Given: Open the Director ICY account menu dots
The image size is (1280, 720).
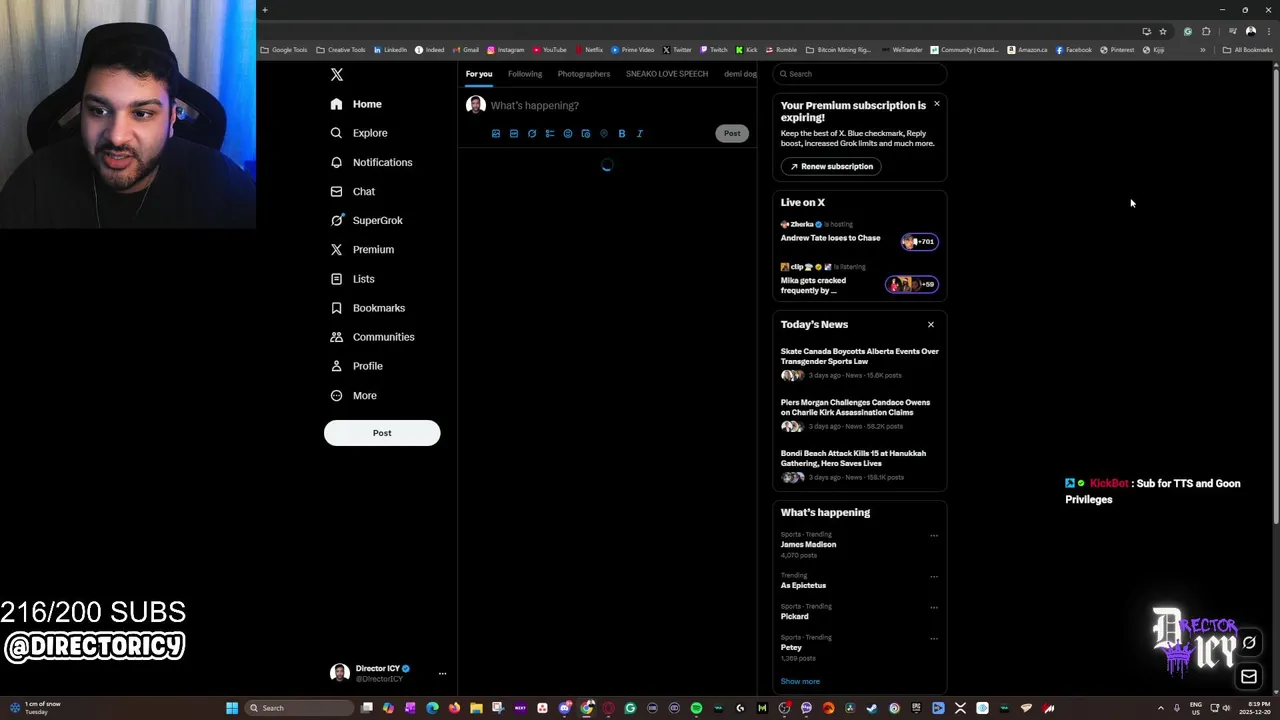Looking at the screenshot, I should click(x=442, y=673).
